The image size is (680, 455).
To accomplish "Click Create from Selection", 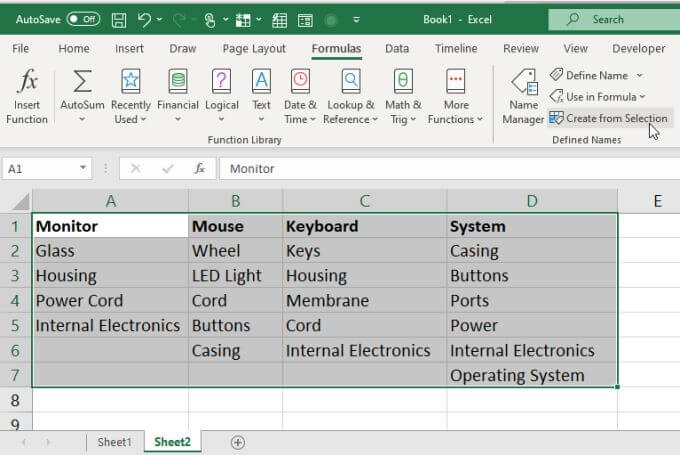I will pos(608,118).
